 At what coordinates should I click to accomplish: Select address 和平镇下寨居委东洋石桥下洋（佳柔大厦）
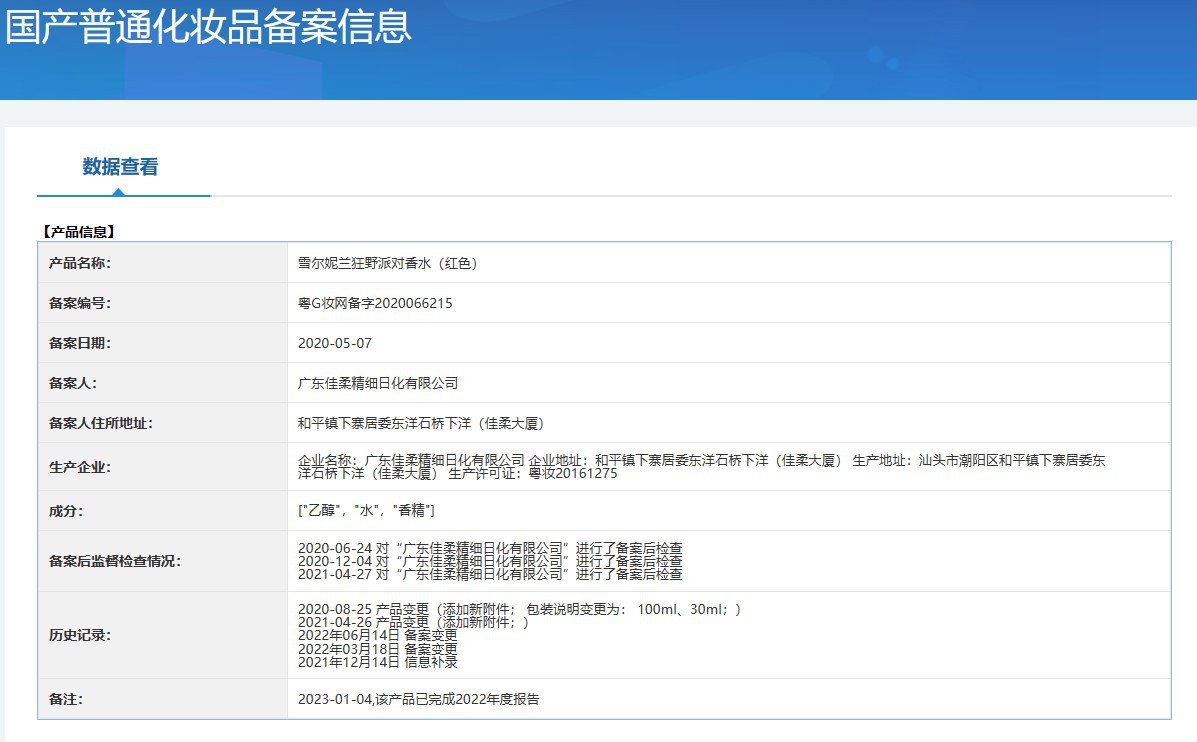pos(421,423)
